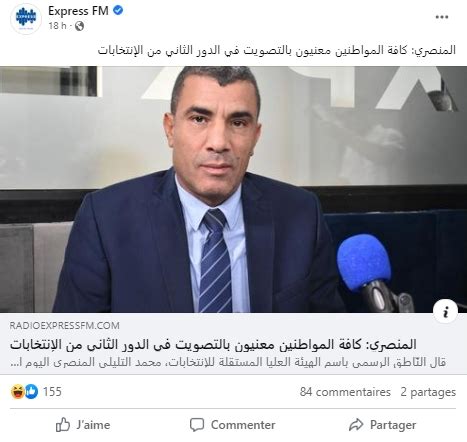View the 2 partages list
The image size is (467, 442).
click(x=428, y=392)
